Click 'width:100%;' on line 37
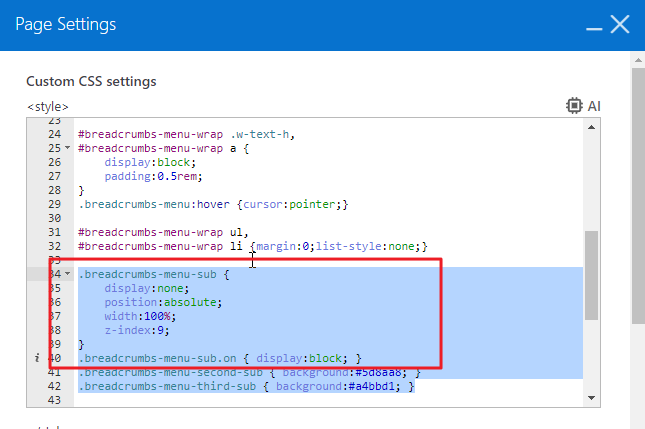 140,316
